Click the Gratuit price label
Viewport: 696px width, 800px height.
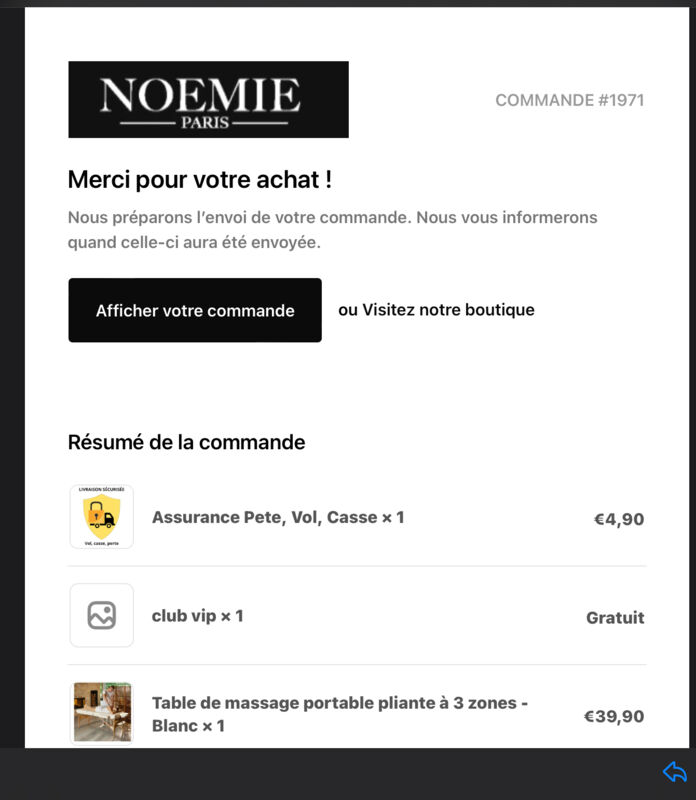point(615,617)
